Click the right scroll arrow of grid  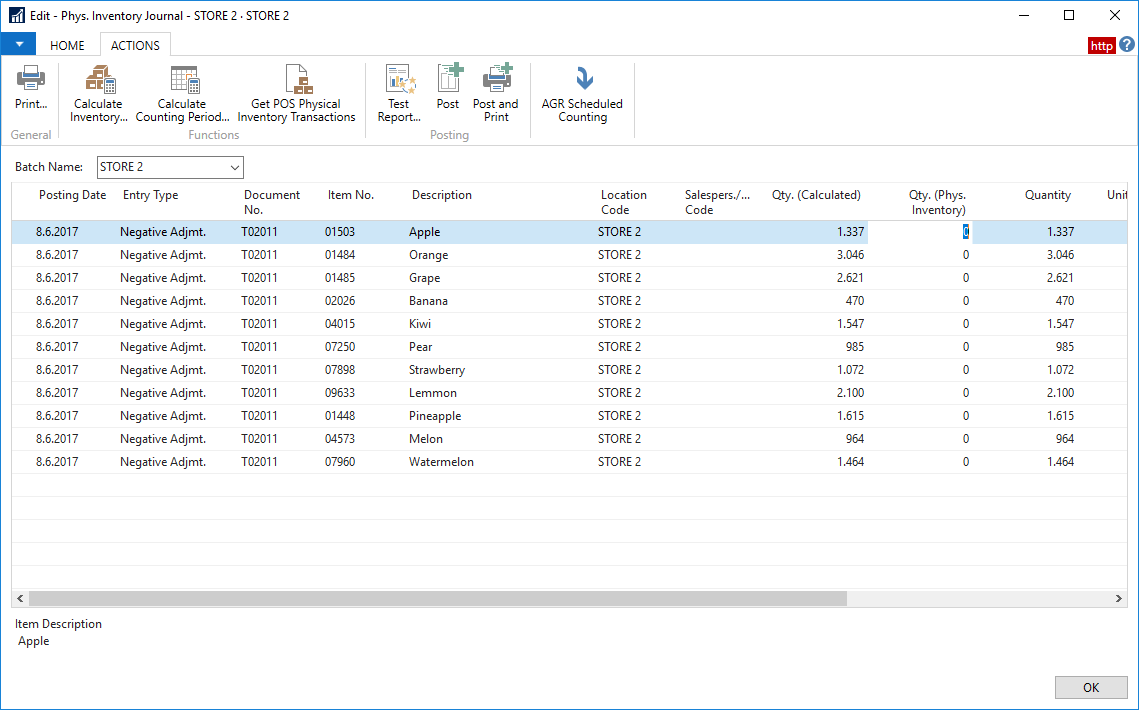tap(1119, 598)
